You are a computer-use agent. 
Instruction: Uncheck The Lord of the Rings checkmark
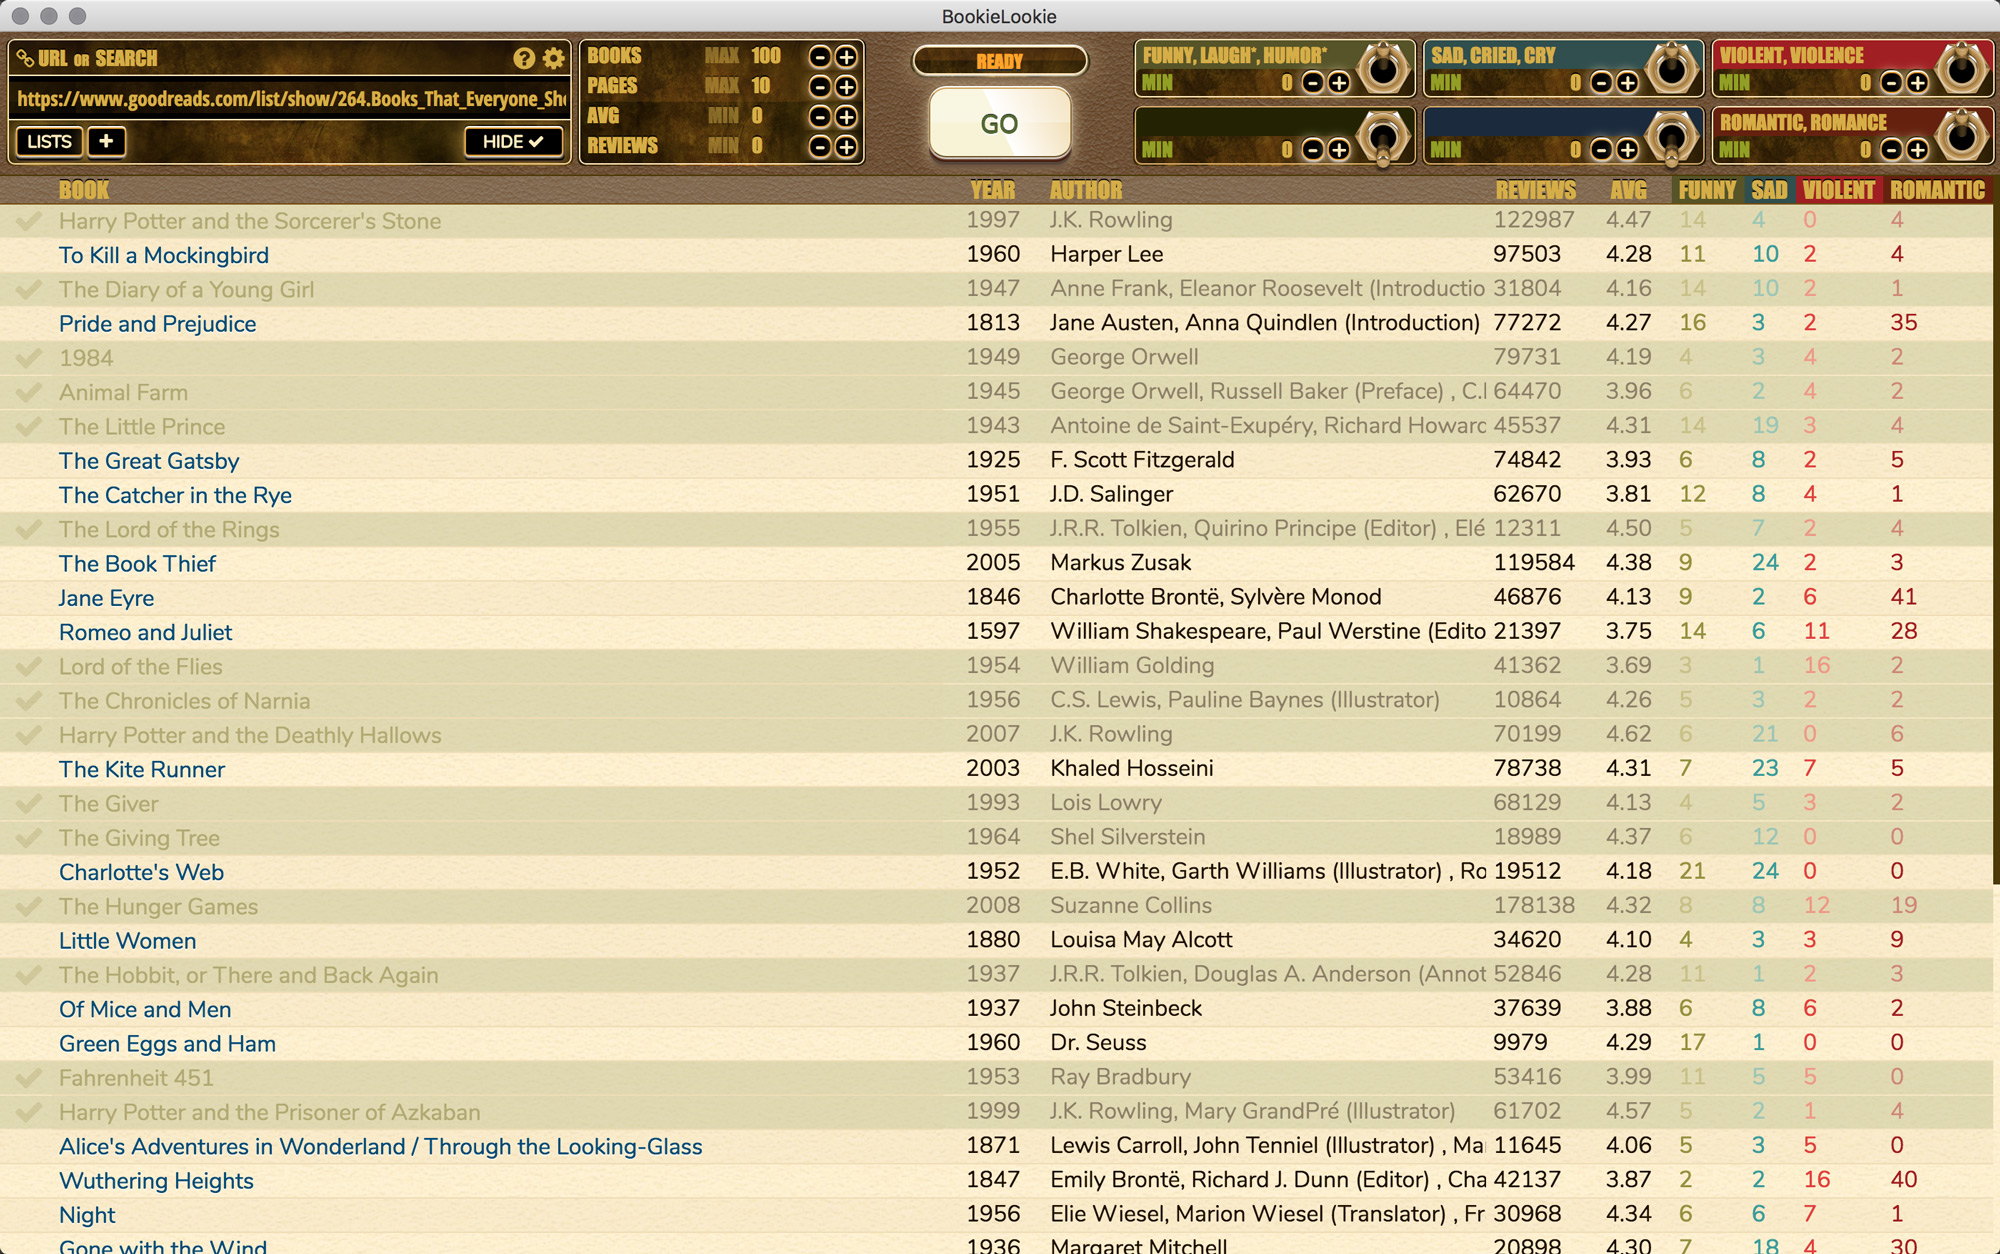[29, 529]
